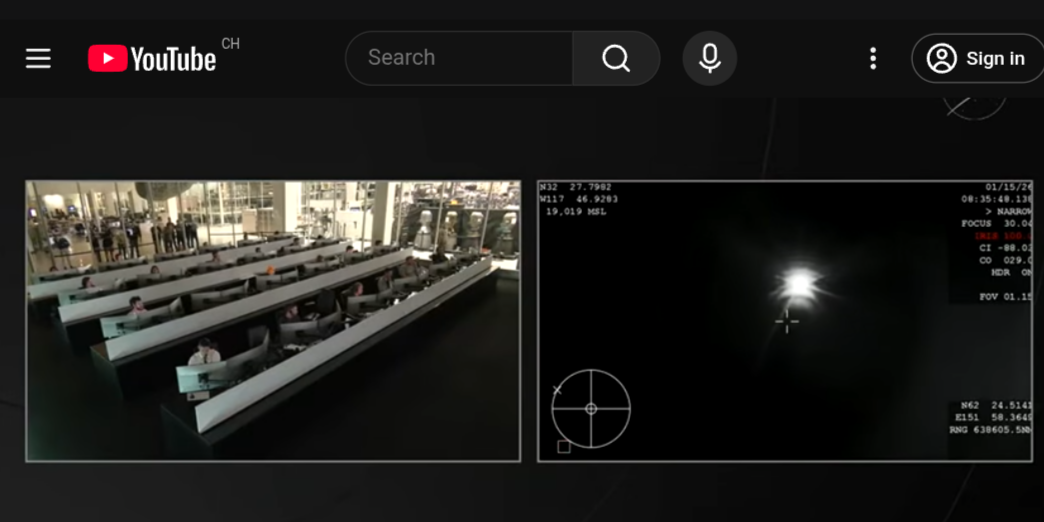1044x522 pixels.
Task: Click the '19,019 MSL' altitude readout
Action: click(576, 212)
